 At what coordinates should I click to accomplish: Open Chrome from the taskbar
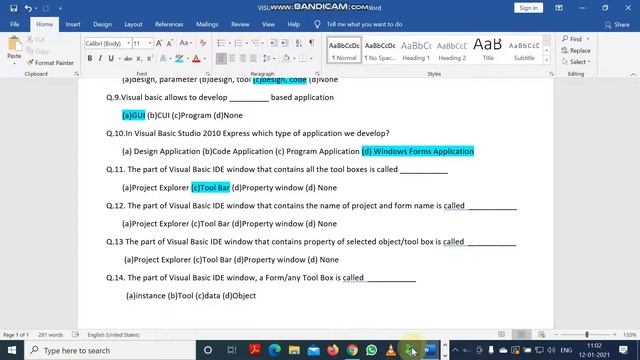point(352,350)
